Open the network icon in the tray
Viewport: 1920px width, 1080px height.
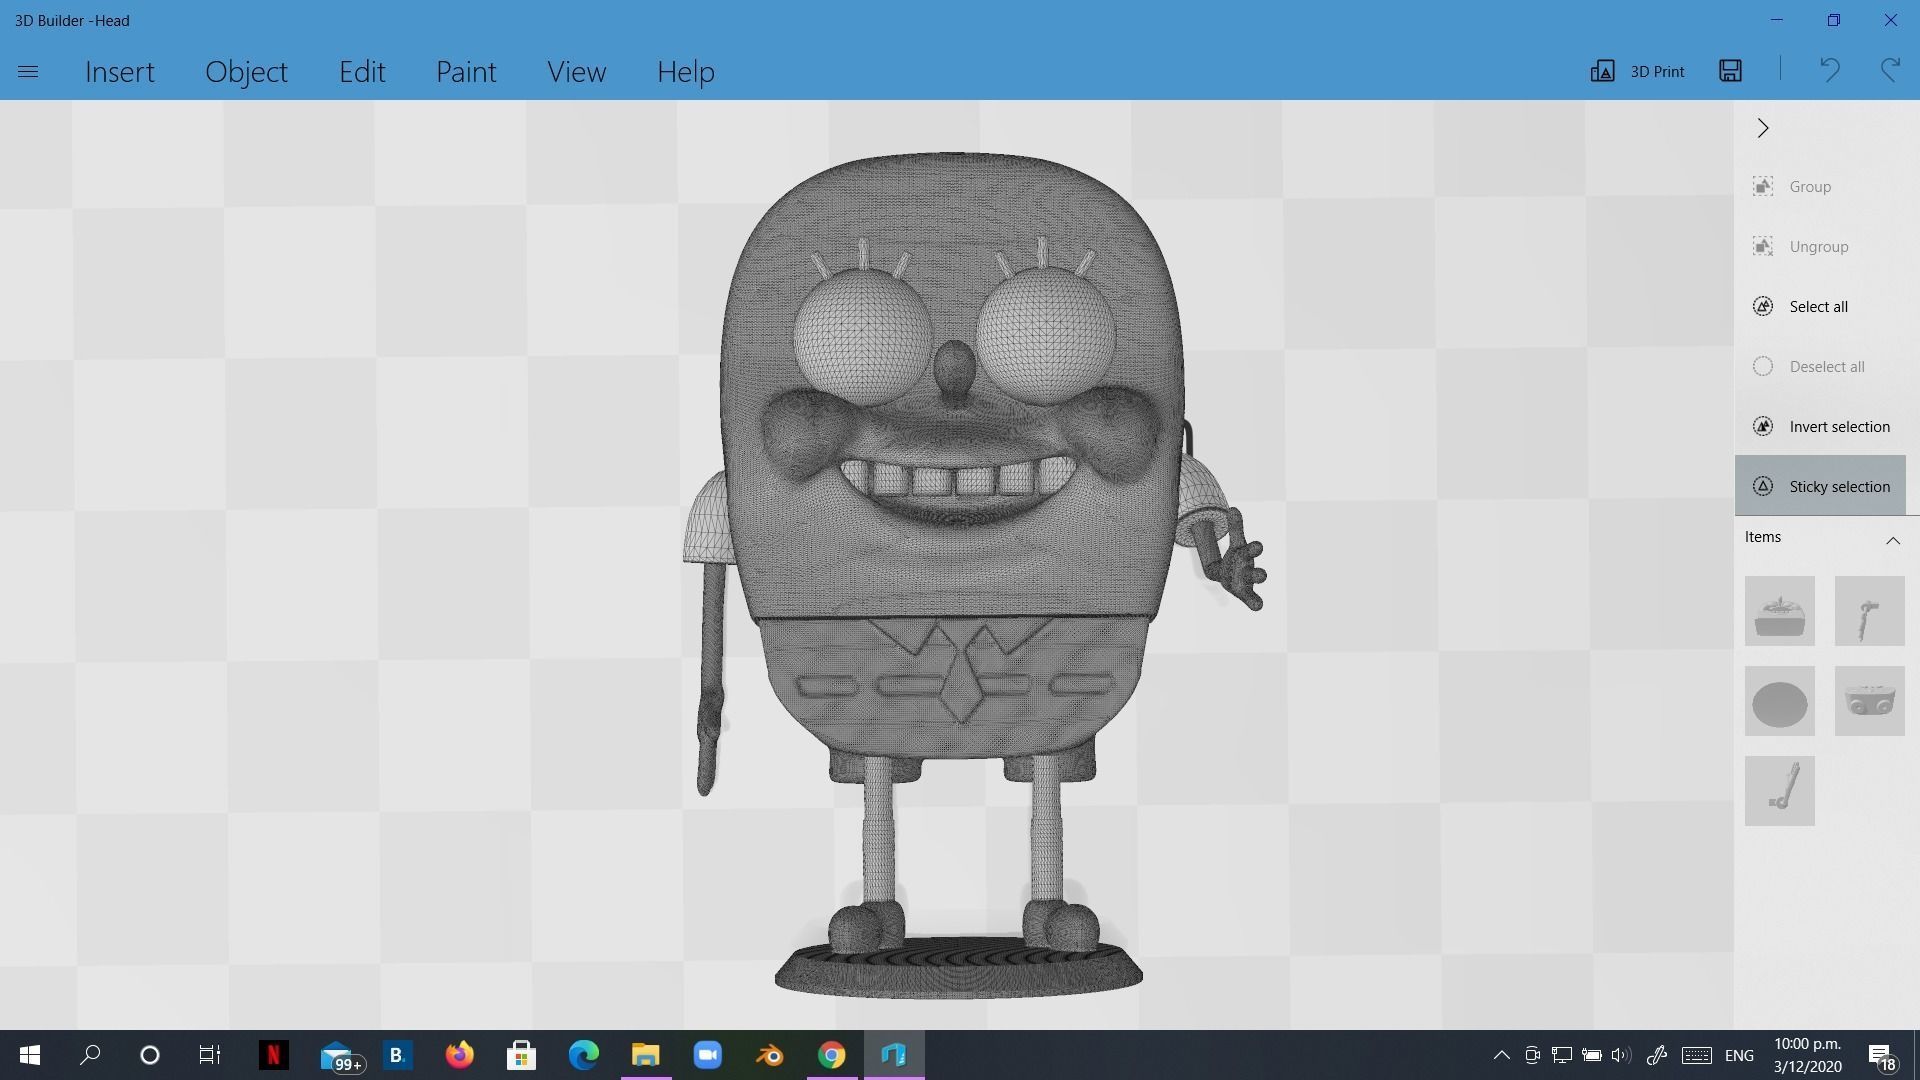click(x=1561, y=1055)
